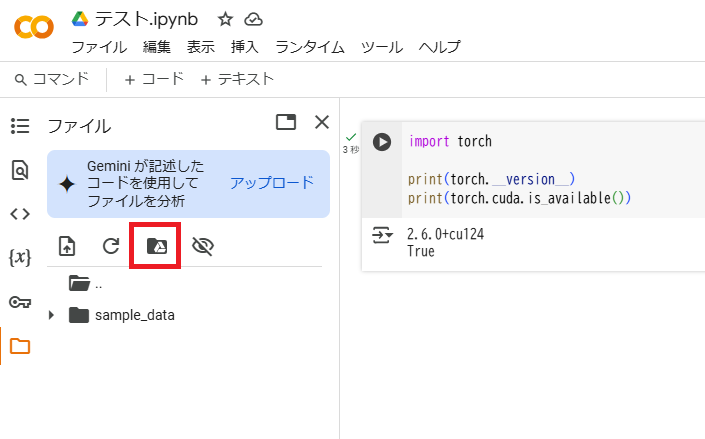Open the ランタイム menu

tap(310, 47)
